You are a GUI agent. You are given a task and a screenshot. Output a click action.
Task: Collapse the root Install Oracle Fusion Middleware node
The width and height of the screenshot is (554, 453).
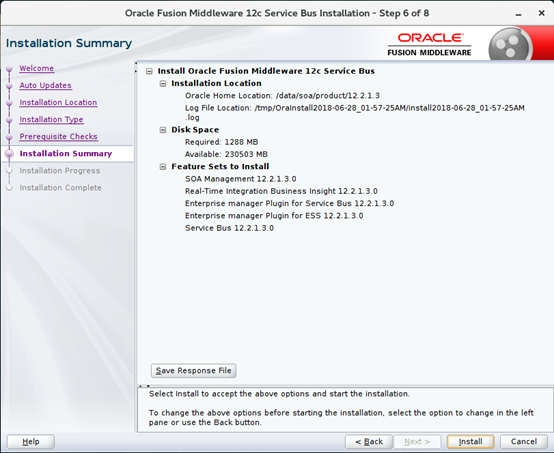click(149, 71)
